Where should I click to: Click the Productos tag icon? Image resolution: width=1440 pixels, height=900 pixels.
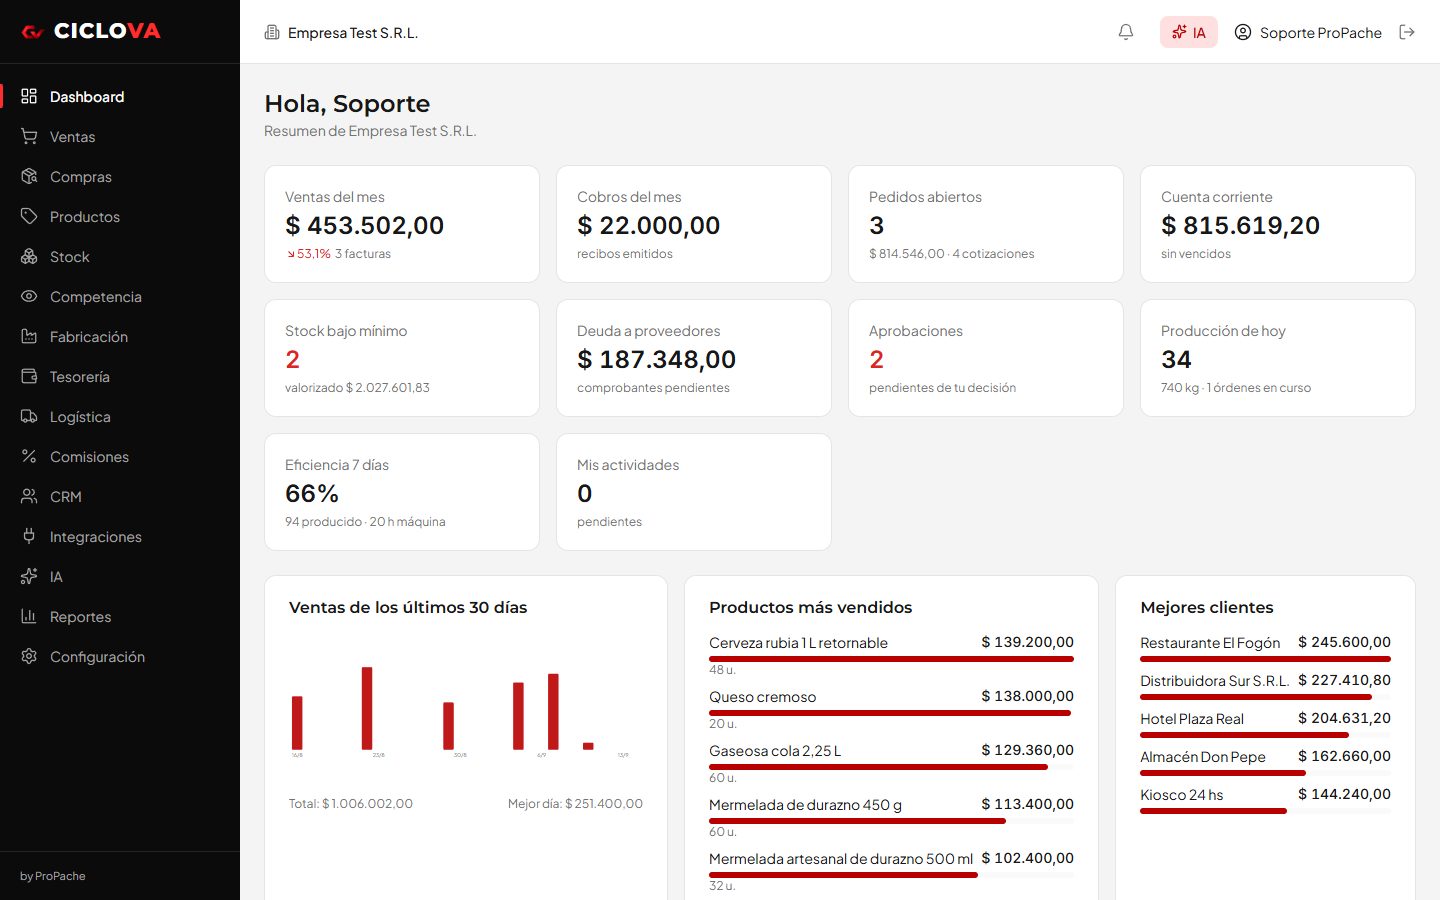[29, 216]
